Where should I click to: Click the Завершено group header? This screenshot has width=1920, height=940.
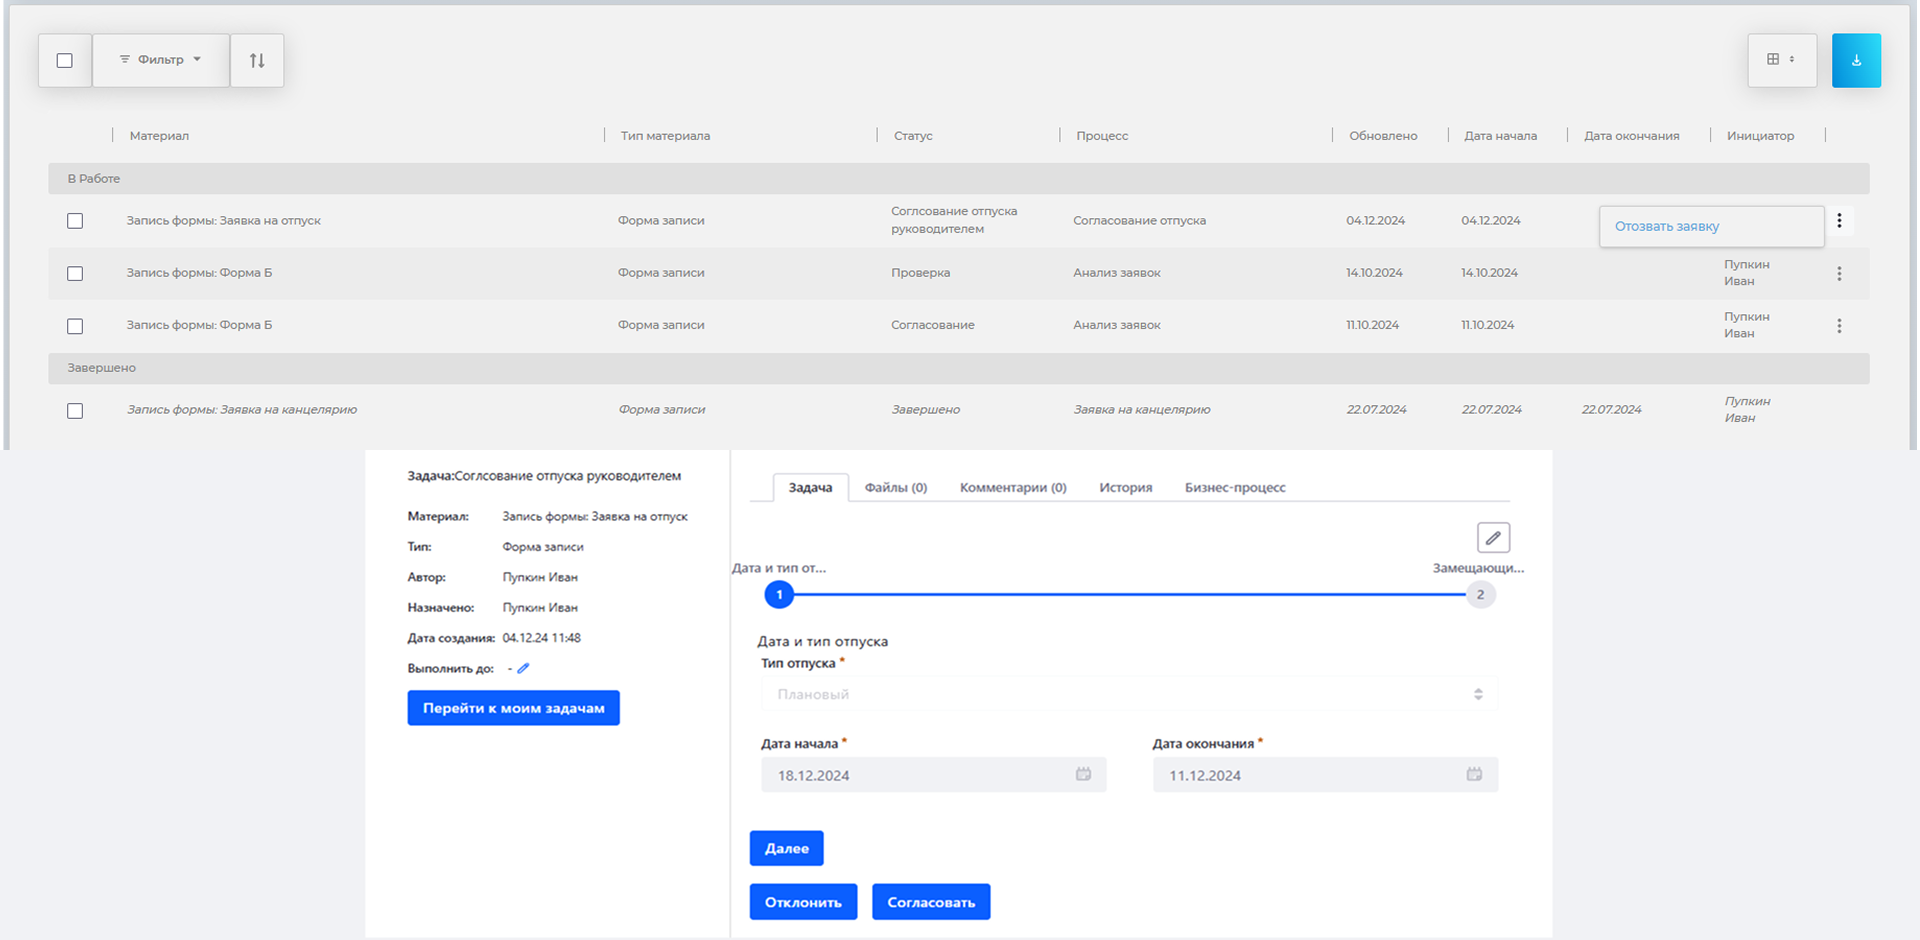[959, 368]
